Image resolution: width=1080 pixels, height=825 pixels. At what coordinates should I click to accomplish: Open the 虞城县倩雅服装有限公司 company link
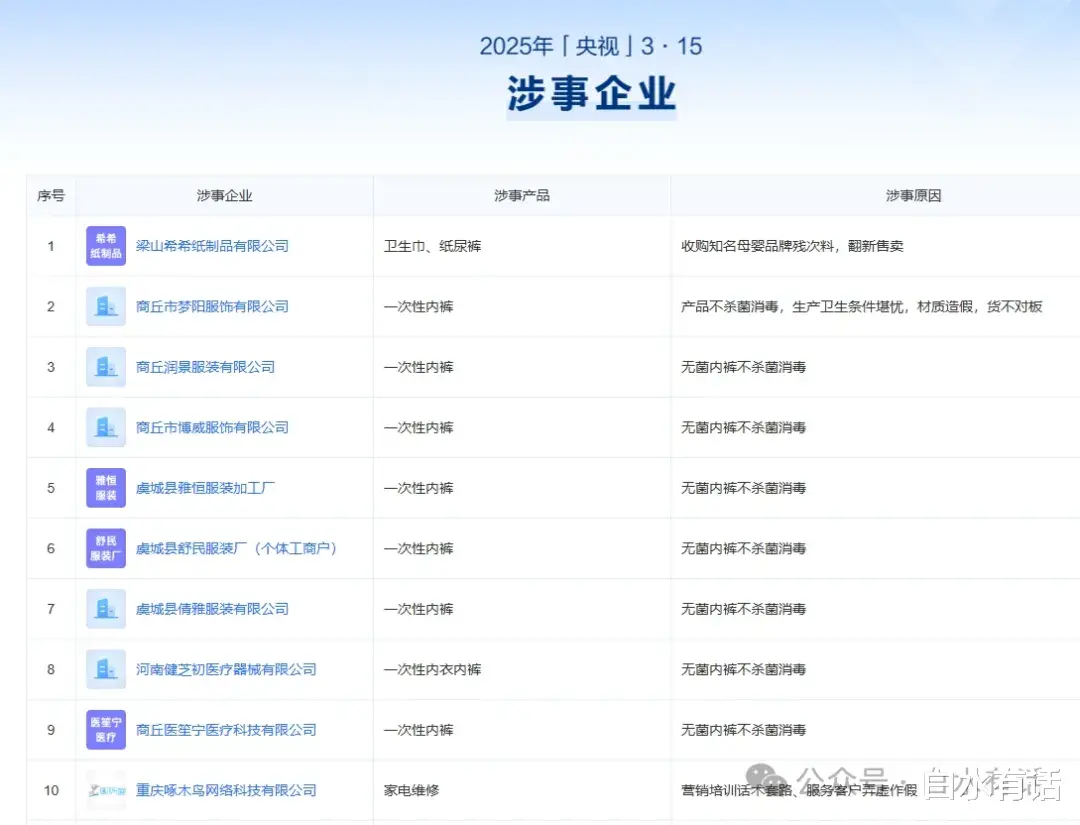[212, 609]
